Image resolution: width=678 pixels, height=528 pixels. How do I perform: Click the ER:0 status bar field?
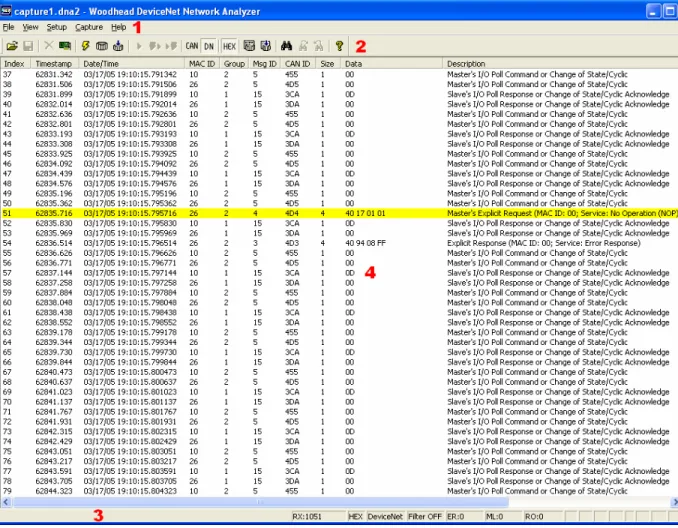tap(464, 516)
